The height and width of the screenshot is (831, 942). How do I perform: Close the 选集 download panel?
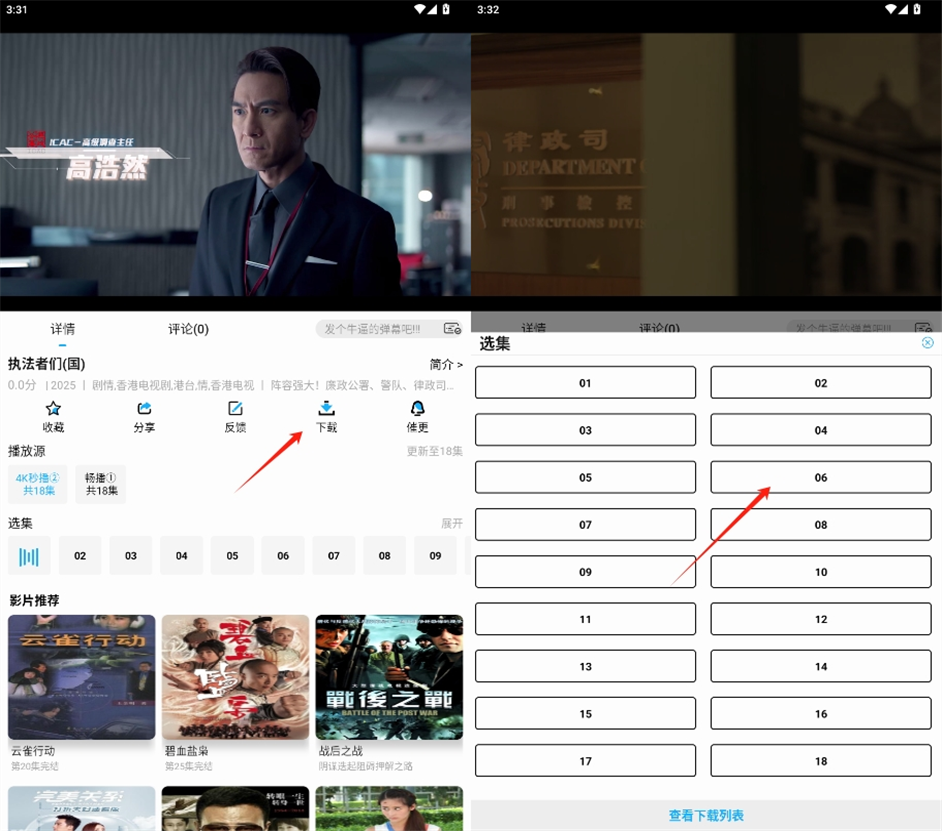(928, 342)
